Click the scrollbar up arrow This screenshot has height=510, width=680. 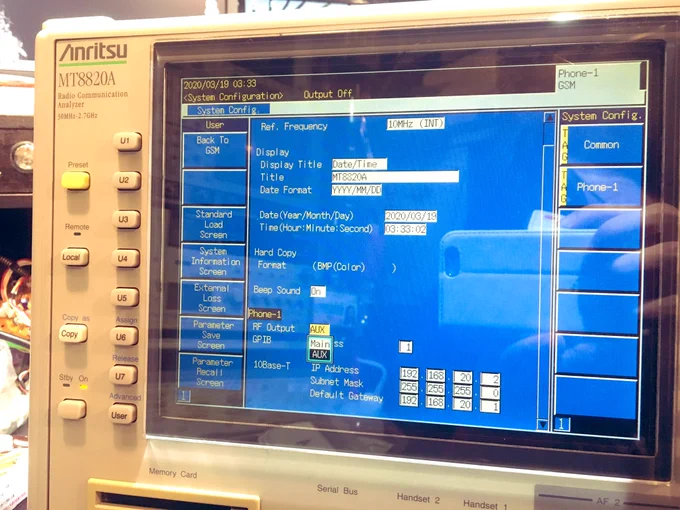[549, 118]
